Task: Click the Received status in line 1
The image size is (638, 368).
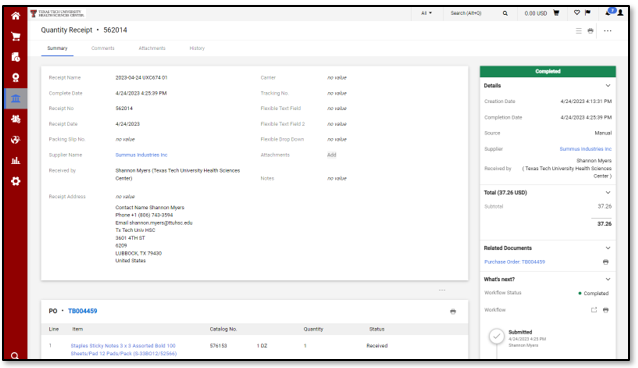Action: tap(377, 346)
